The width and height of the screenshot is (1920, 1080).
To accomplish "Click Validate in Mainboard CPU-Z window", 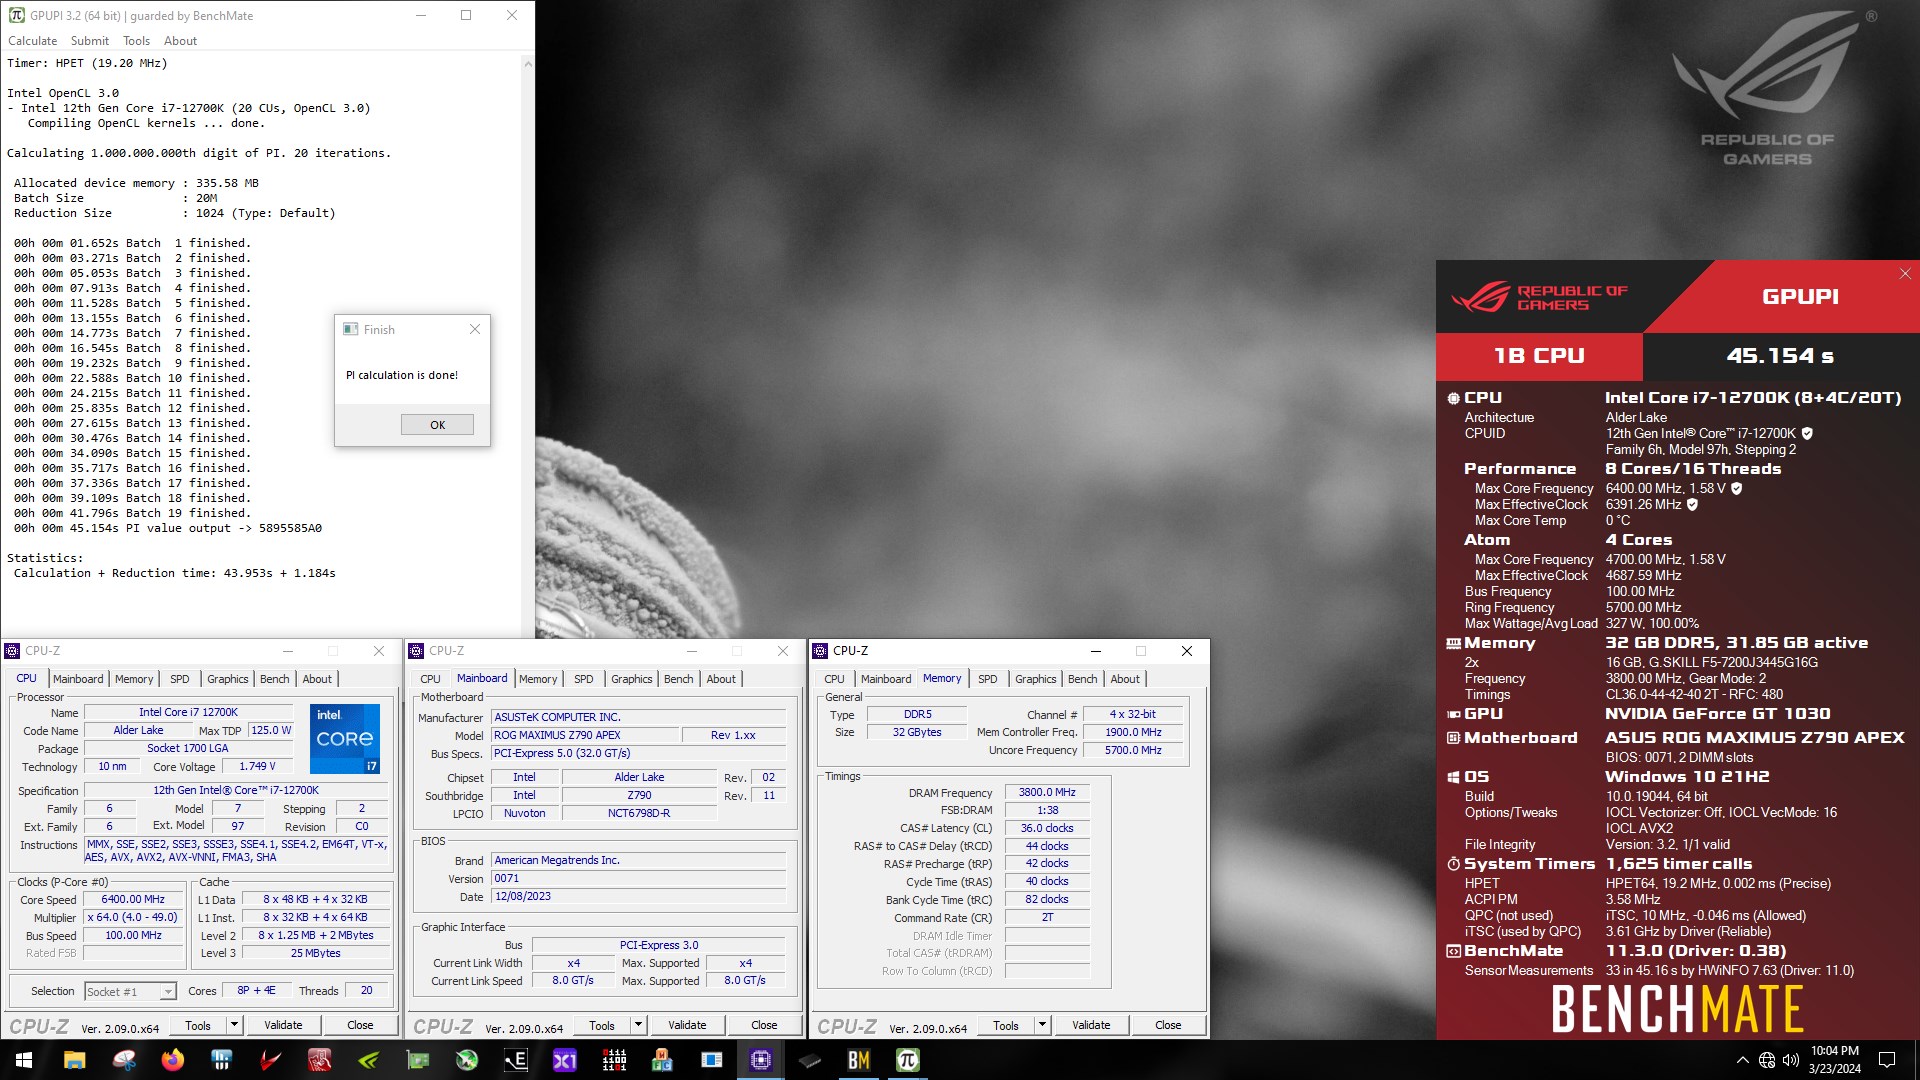I will (x=687, y=1025).
